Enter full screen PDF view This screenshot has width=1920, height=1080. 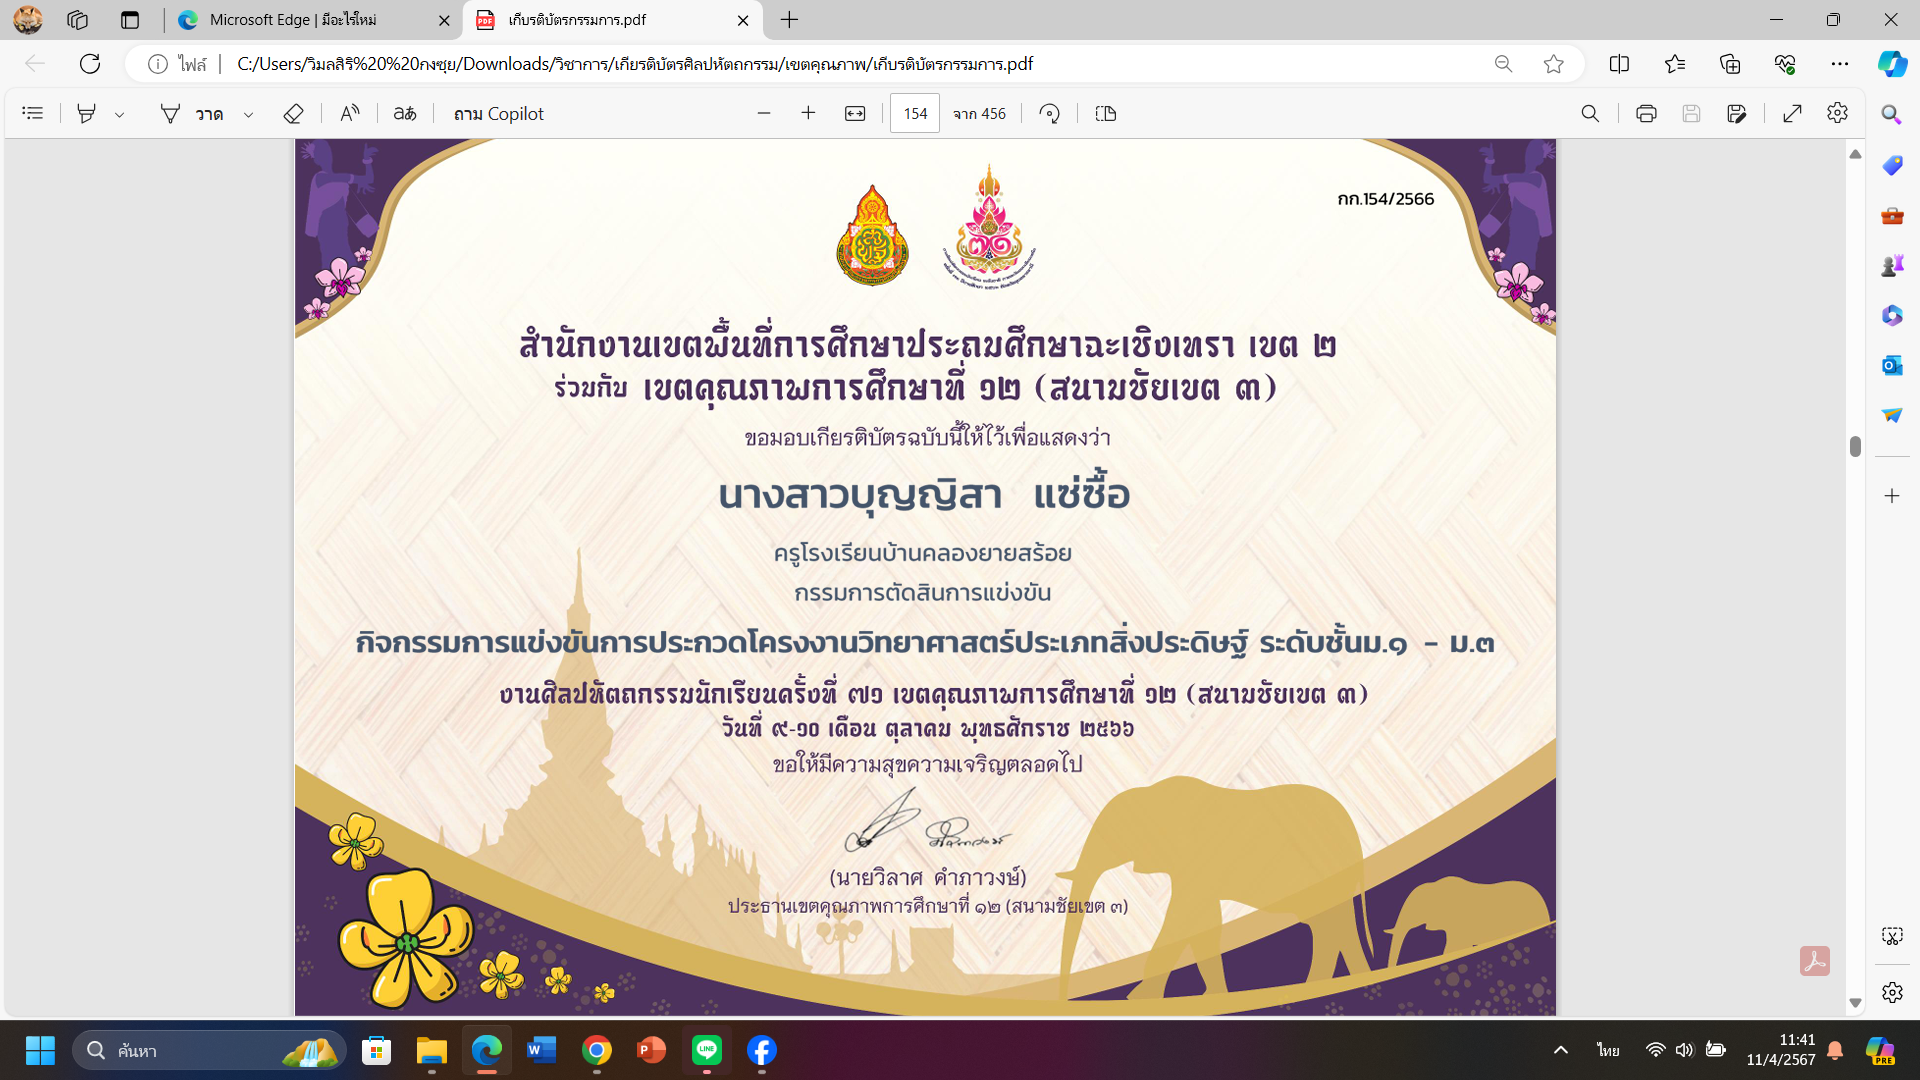pos(1792,114)
